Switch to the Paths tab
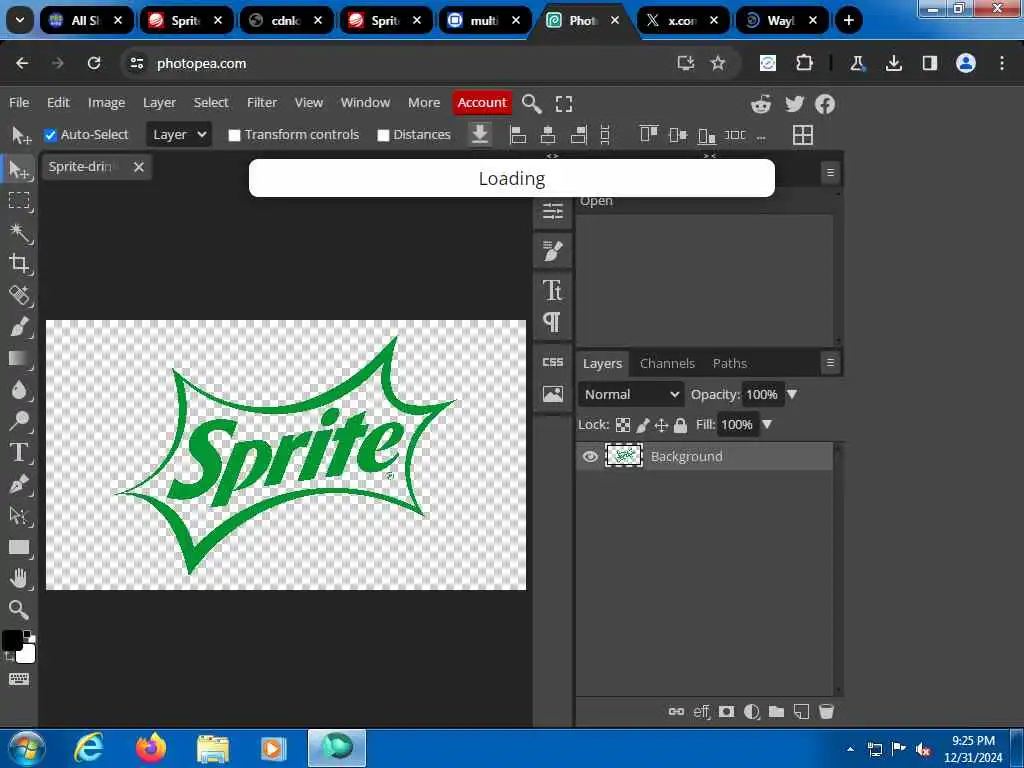1024x768 pixels. (x=729, y=363)
